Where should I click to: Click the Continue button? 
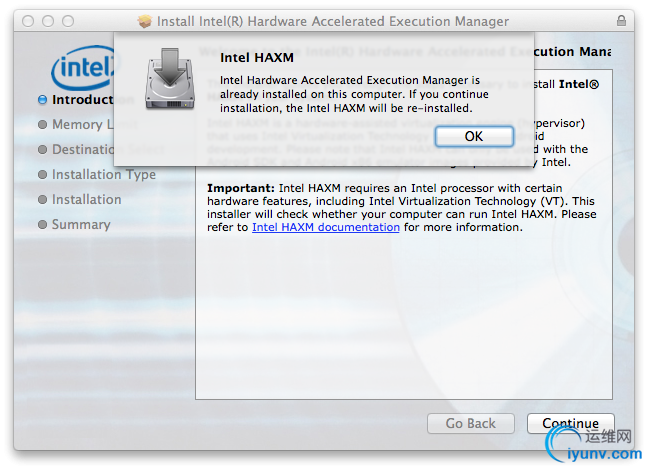570,423
